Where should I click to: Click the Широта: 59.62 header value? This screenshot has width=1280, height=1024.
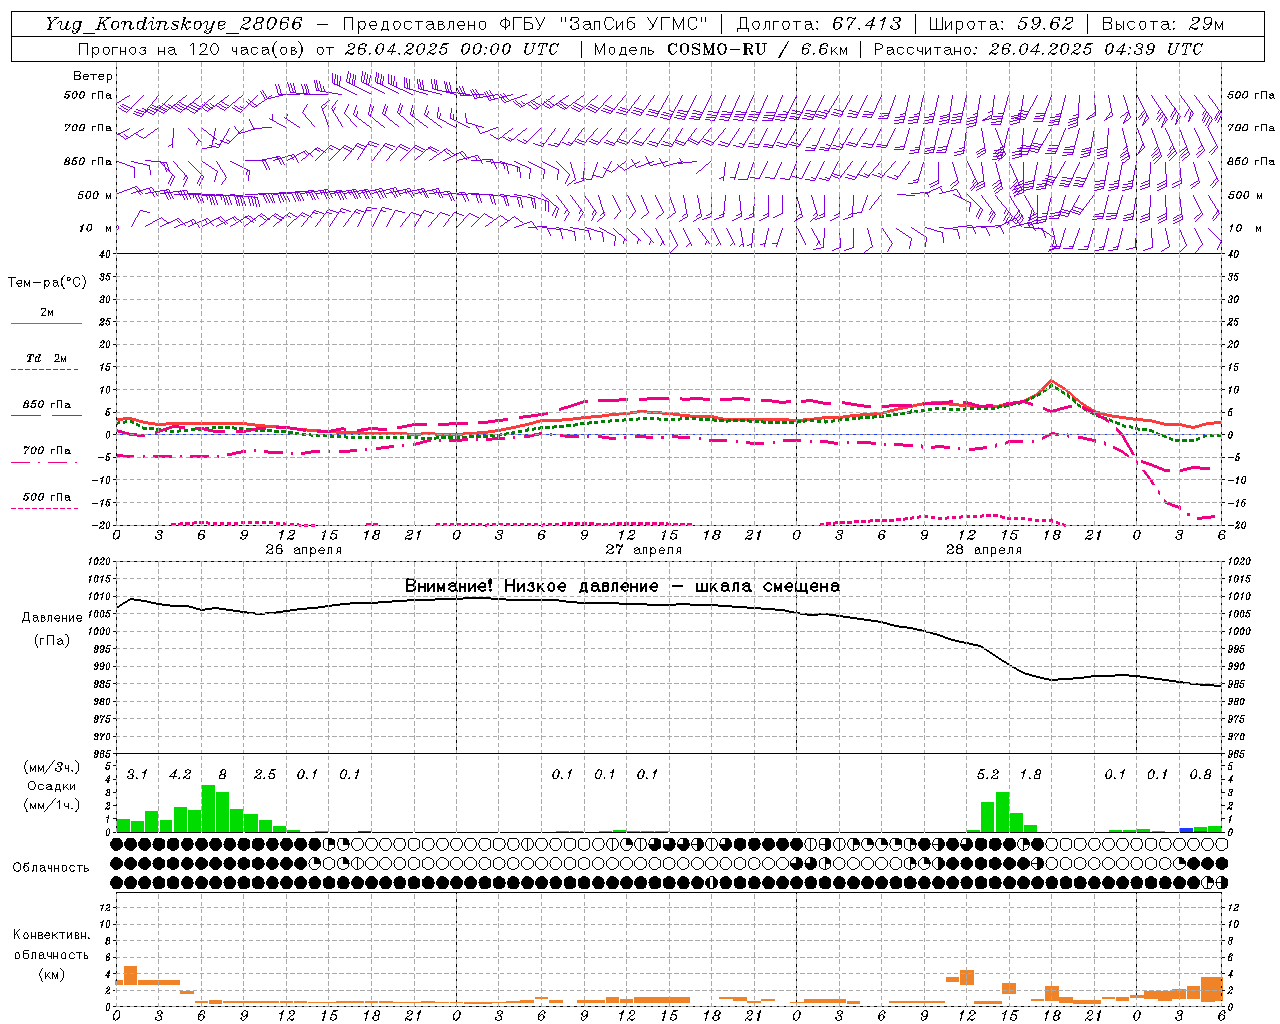tap(1001, 24)
